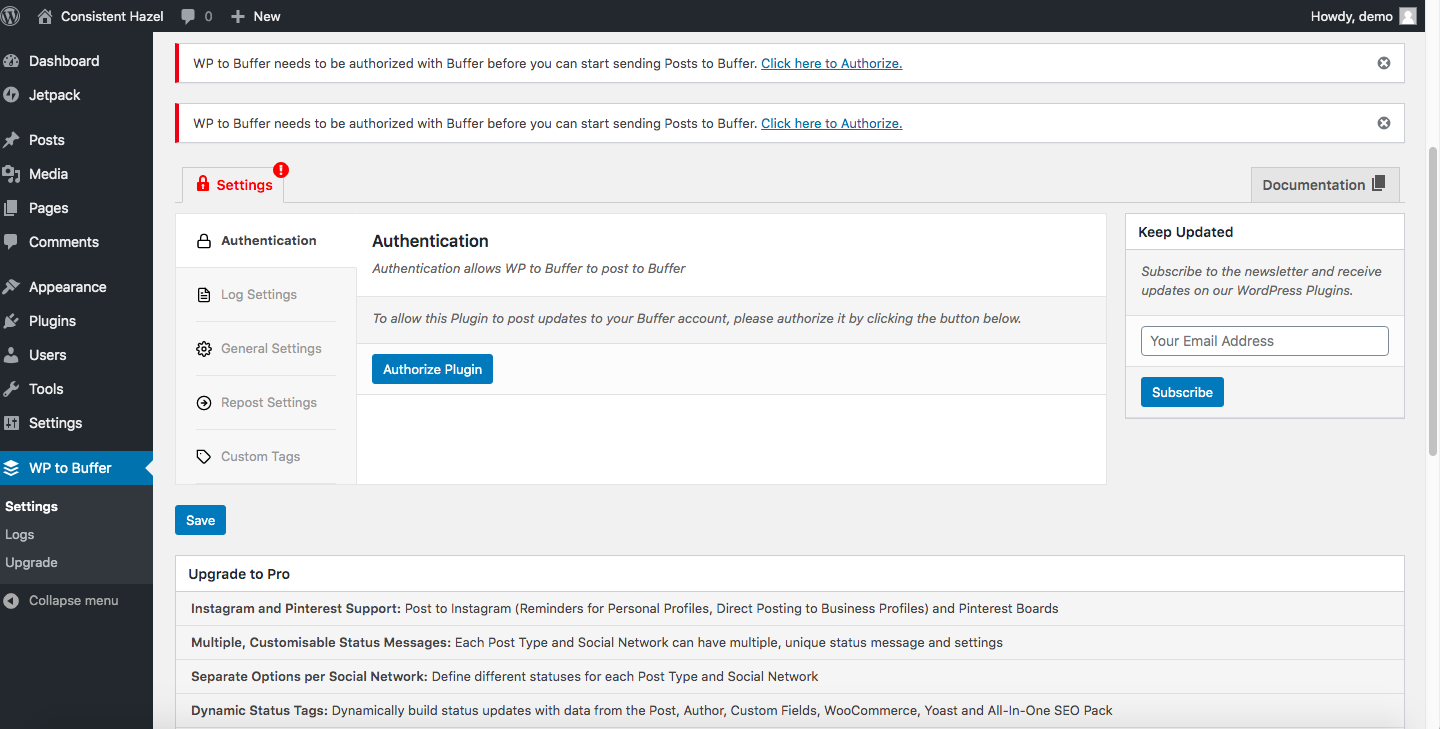Screen dimensions: 1440x729
Task: Click Multiple, Customisable Status Messages row
Action: 790,642
